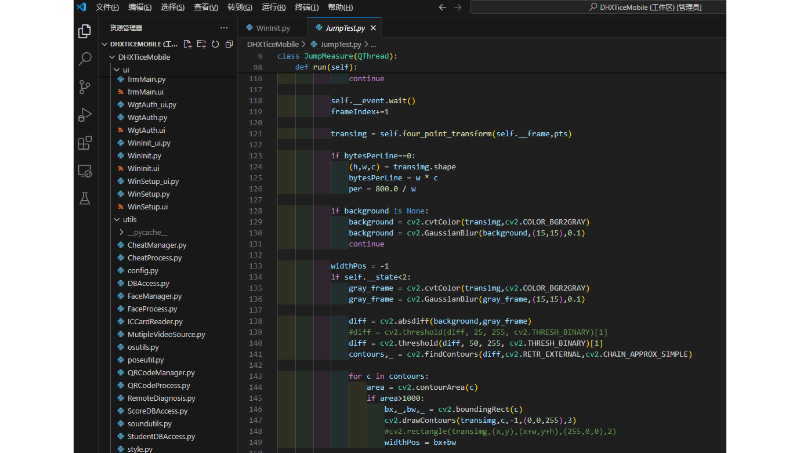Go back using the navigation arrow
The image size is (800, 453).
click(442, 7)
